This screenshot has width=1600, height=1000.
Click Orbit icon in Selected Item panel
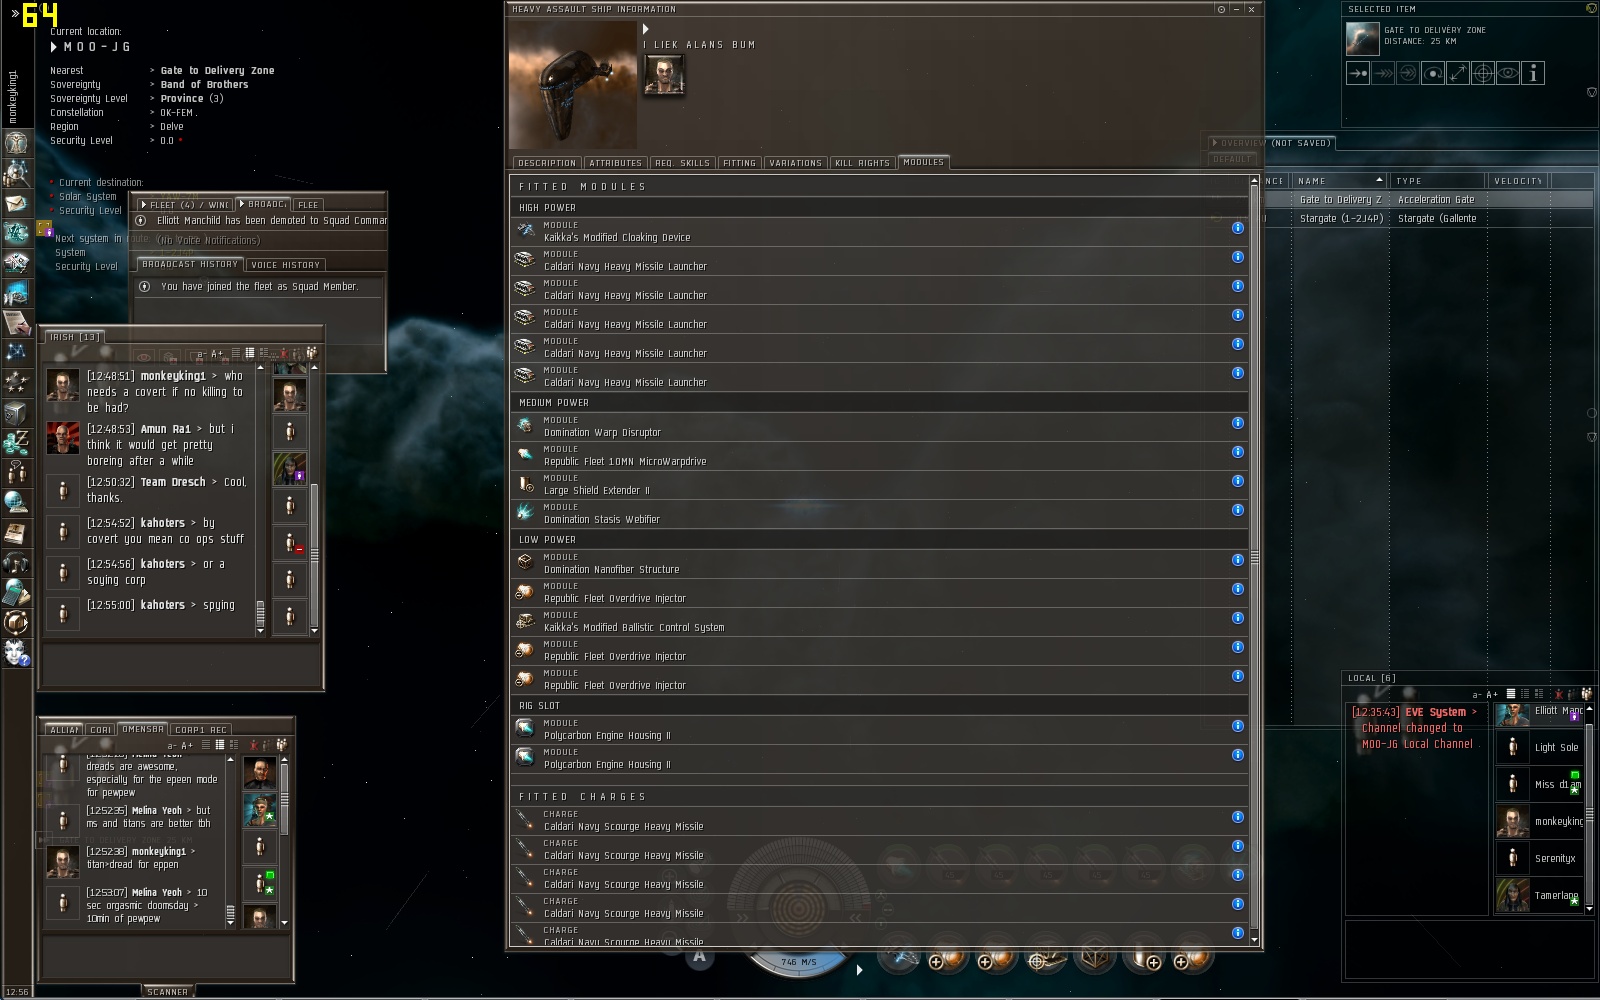coord(1433,73)
